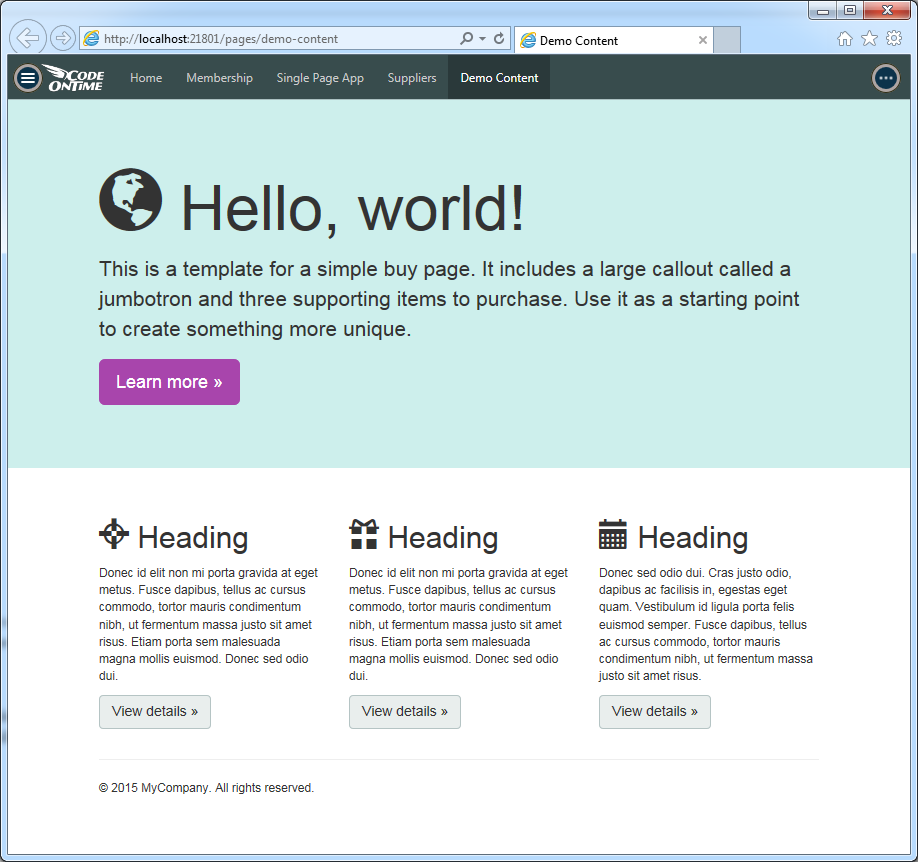Click the gift icon by second Heading
The height and width of the screenshot is (862, 918).
click(x=364, y=534)
